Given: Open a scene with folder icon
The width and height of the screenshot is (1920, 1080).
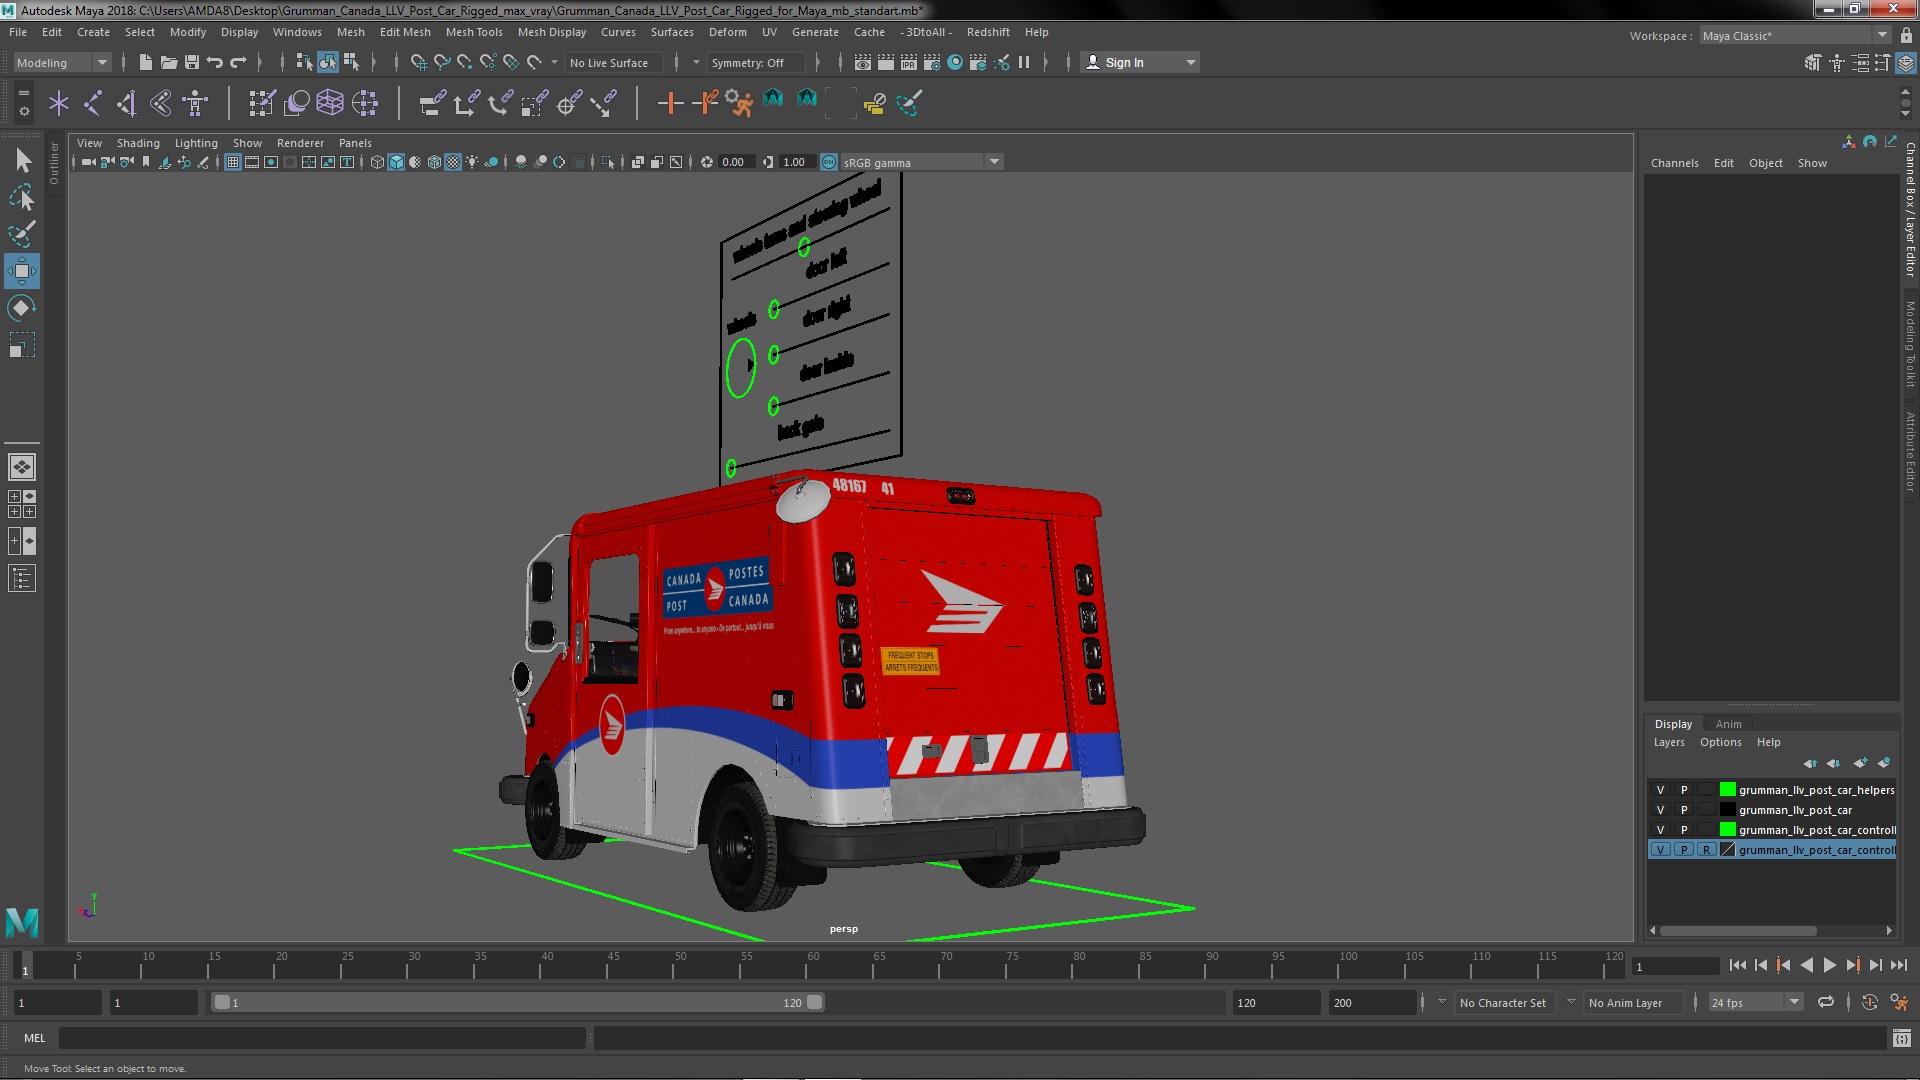Looking at the screenshot, I should (168, 62).
